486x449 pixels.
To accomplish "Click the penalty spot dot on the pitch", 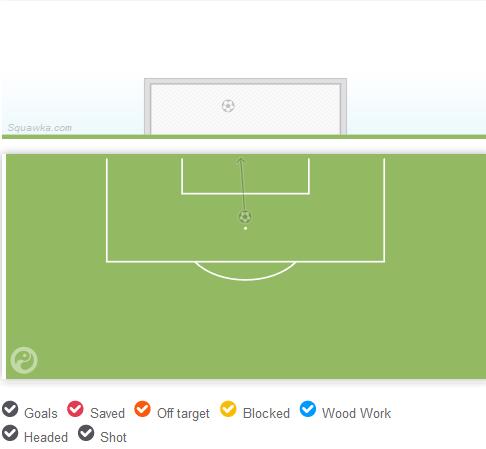I will [x=245, y=228].
